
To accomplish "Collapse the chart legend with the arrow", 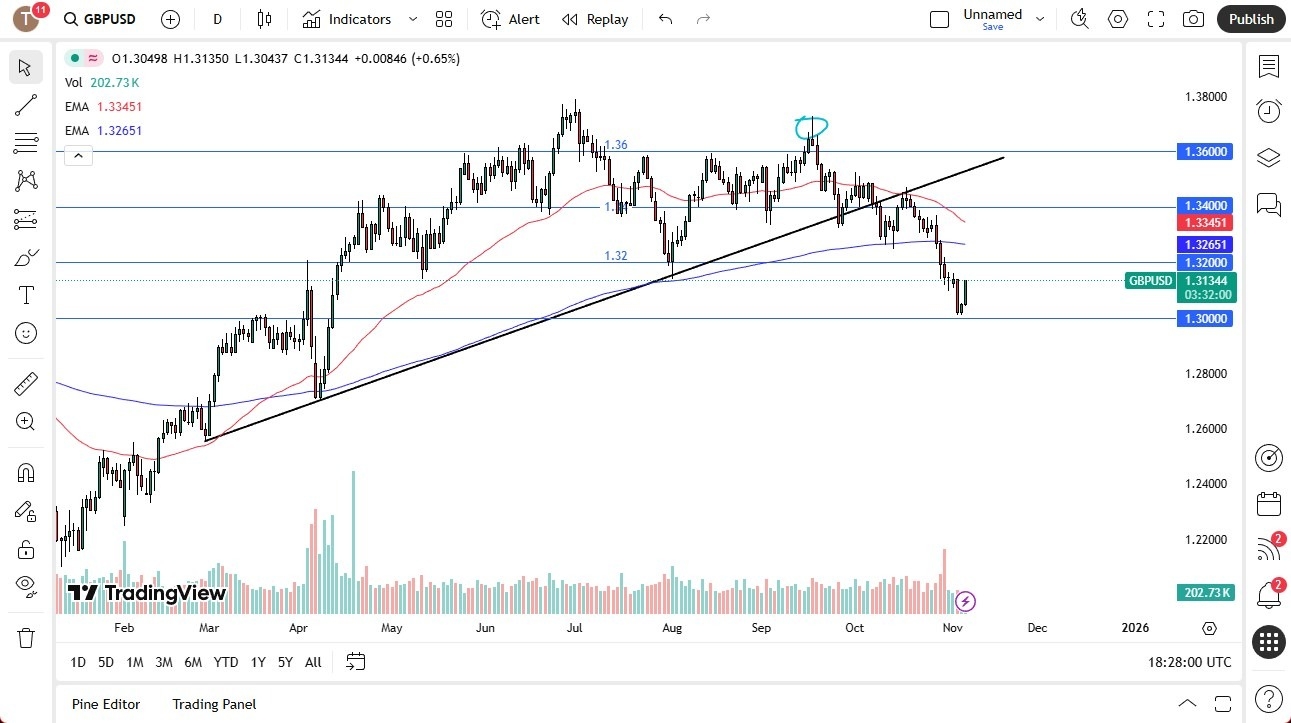I will [x=78, y=155].
